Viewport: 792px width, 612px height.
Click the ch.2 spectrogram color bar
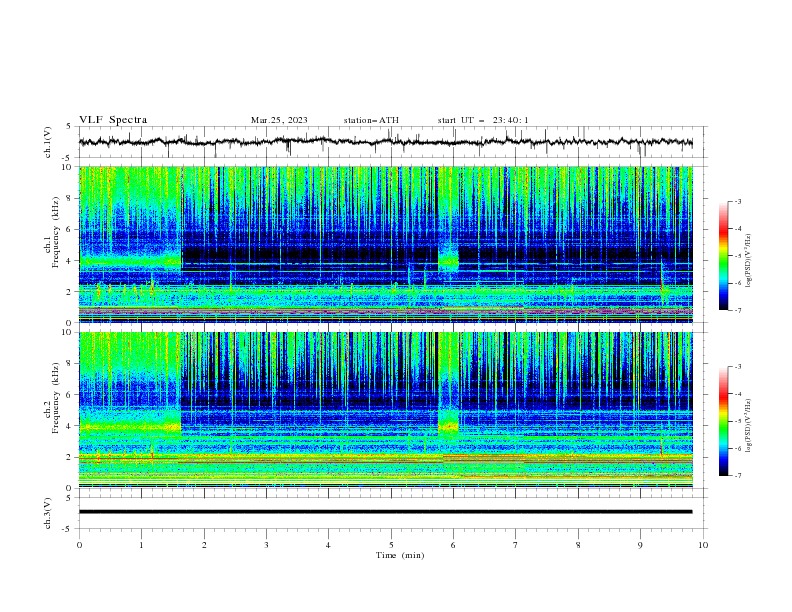[723, 421]
